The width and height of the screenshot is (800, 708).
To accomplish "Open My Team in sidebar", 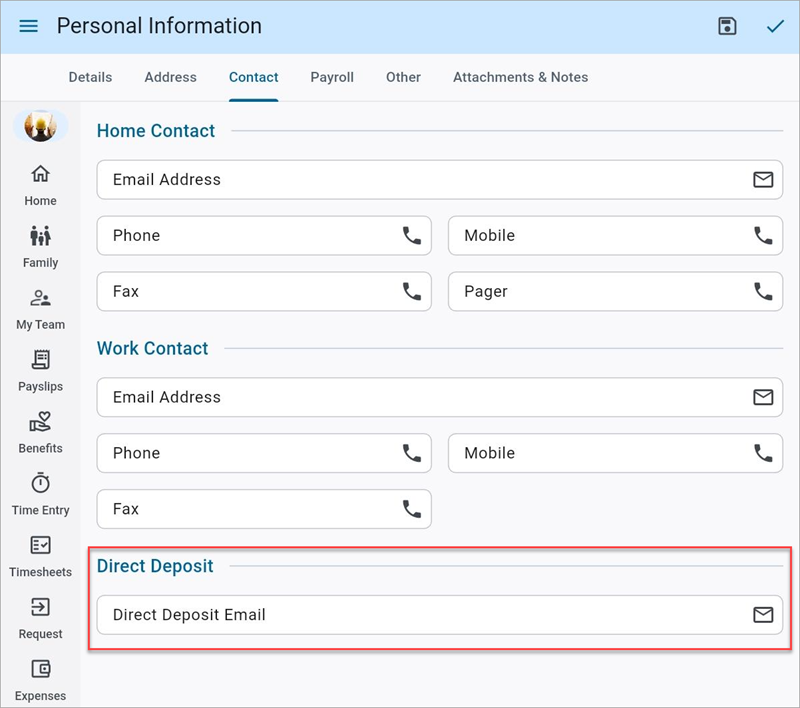I will [x=40, y=309].
